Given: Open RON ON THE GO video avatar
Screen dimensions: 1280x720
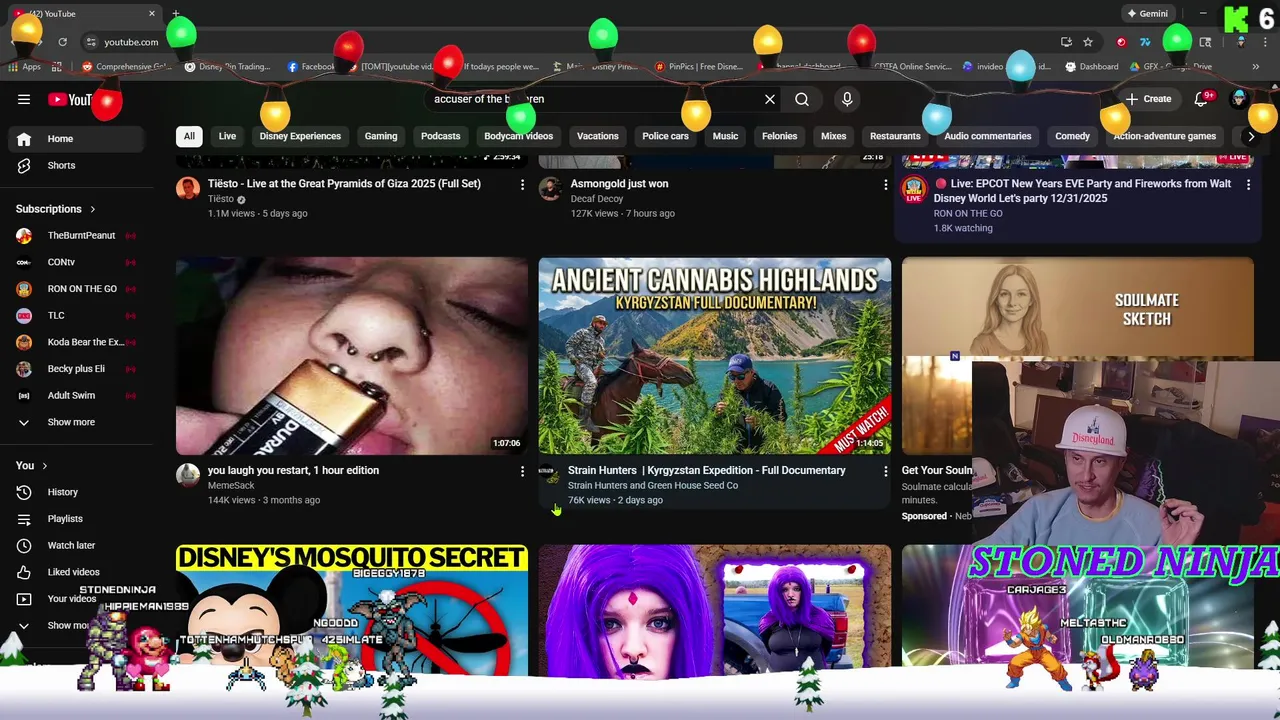Looking at the screenshot, I should click(914, 189).
